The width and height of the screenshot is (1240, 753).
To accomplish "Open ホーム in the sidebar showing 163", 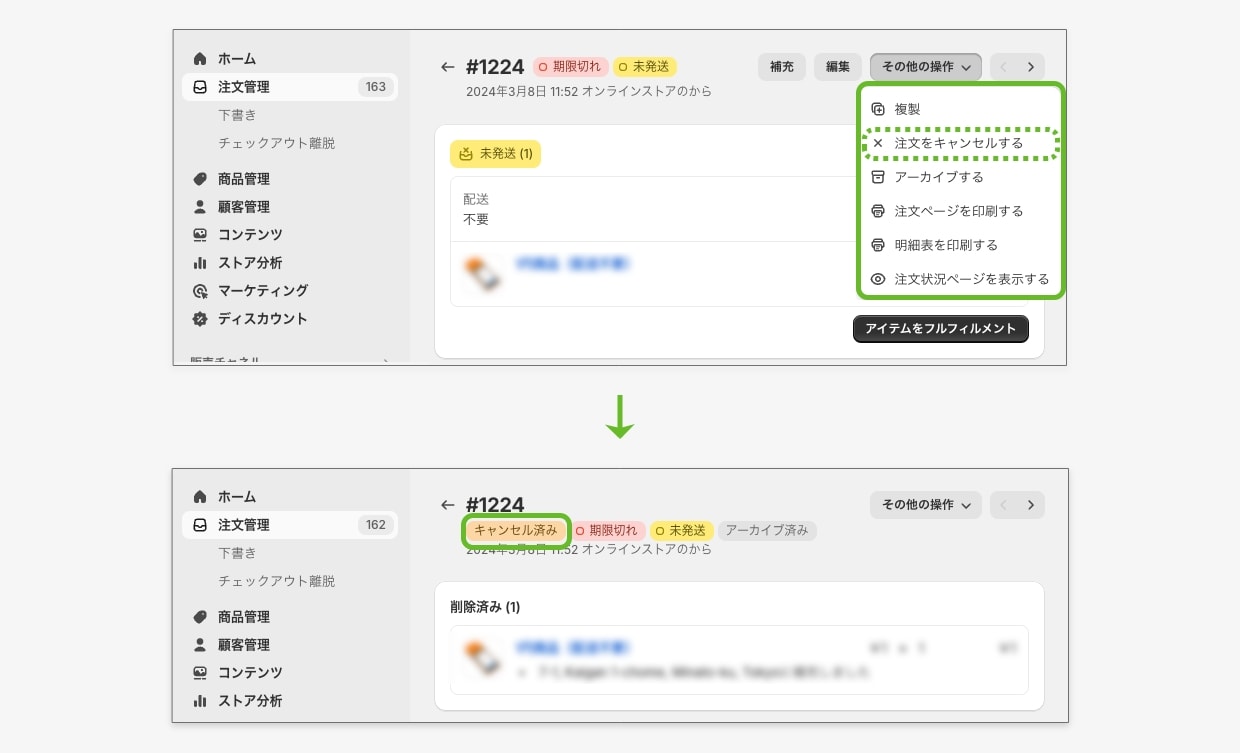I will click(x=236, y=59).
